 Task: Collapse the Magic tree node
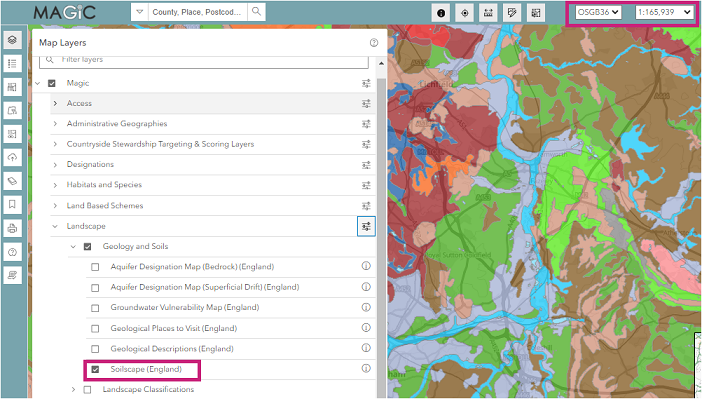coord(38,83)
